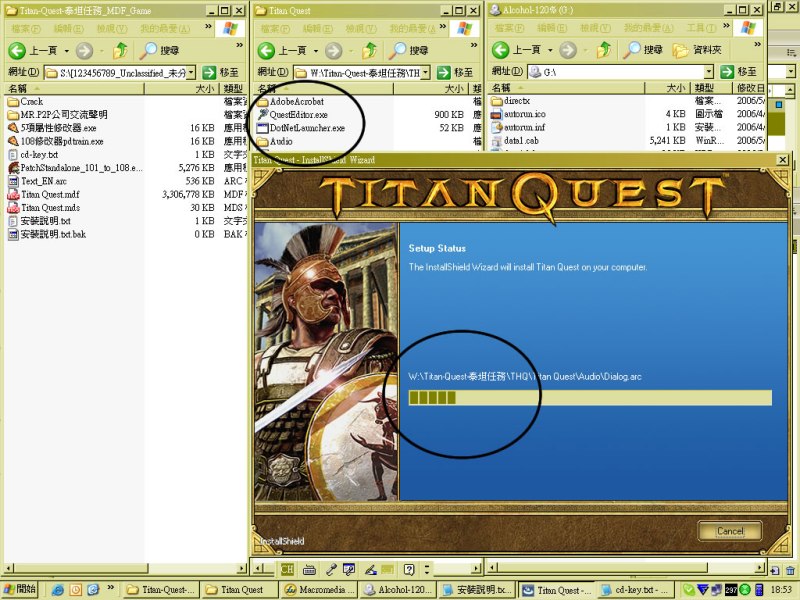Click 移至 (Go) in MDF_Game window

click(220, 72)
